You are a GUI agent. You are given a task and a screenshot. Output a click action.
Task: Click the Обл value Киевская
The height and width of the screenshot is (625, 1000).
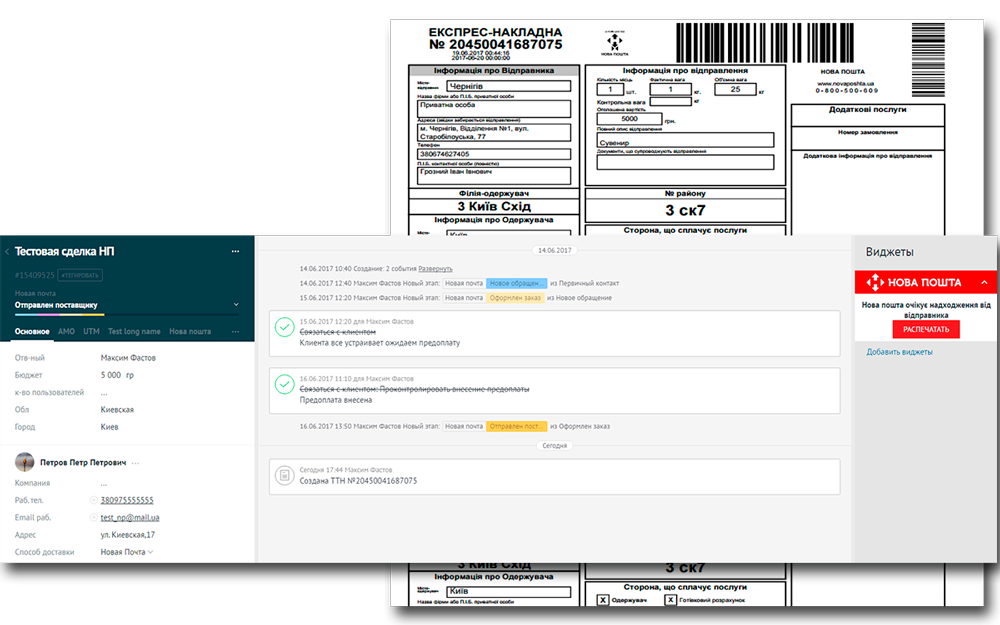[117, 409]
